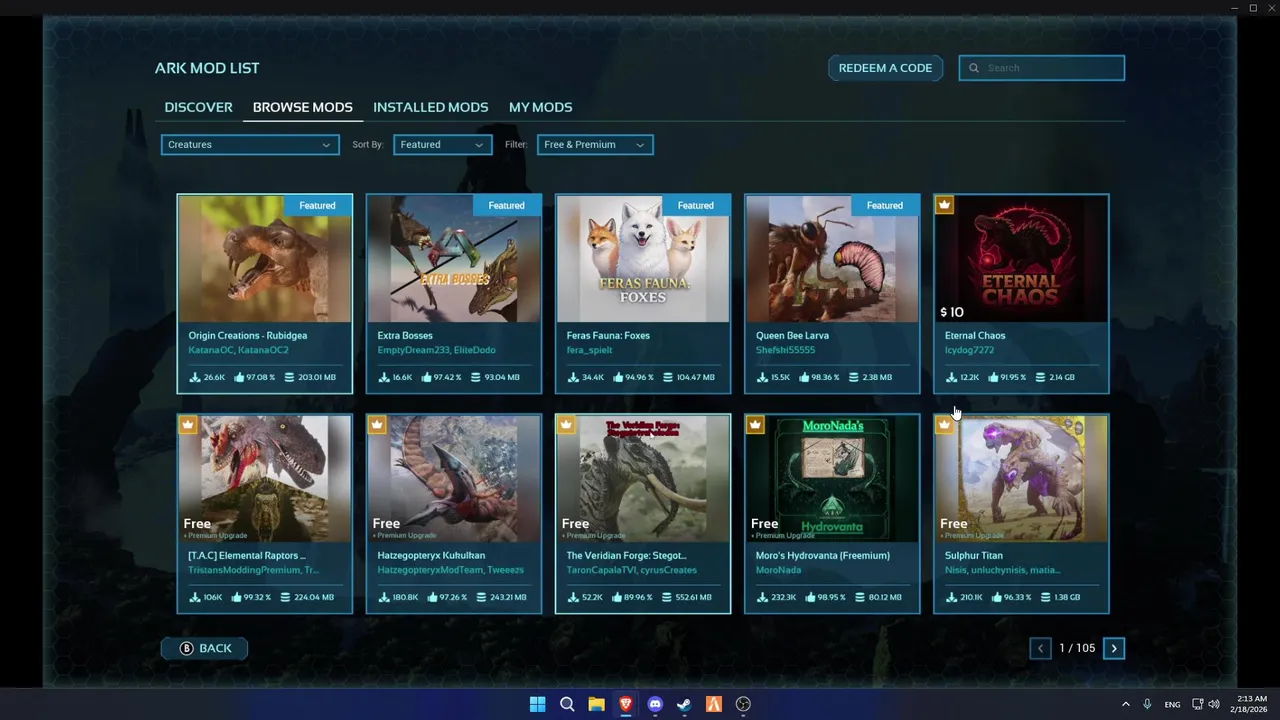Click file size icon on Sulphur Titan
The width and height of the screenshot is (1280, 720).
pyautogui.click(x=1045, y=597)
